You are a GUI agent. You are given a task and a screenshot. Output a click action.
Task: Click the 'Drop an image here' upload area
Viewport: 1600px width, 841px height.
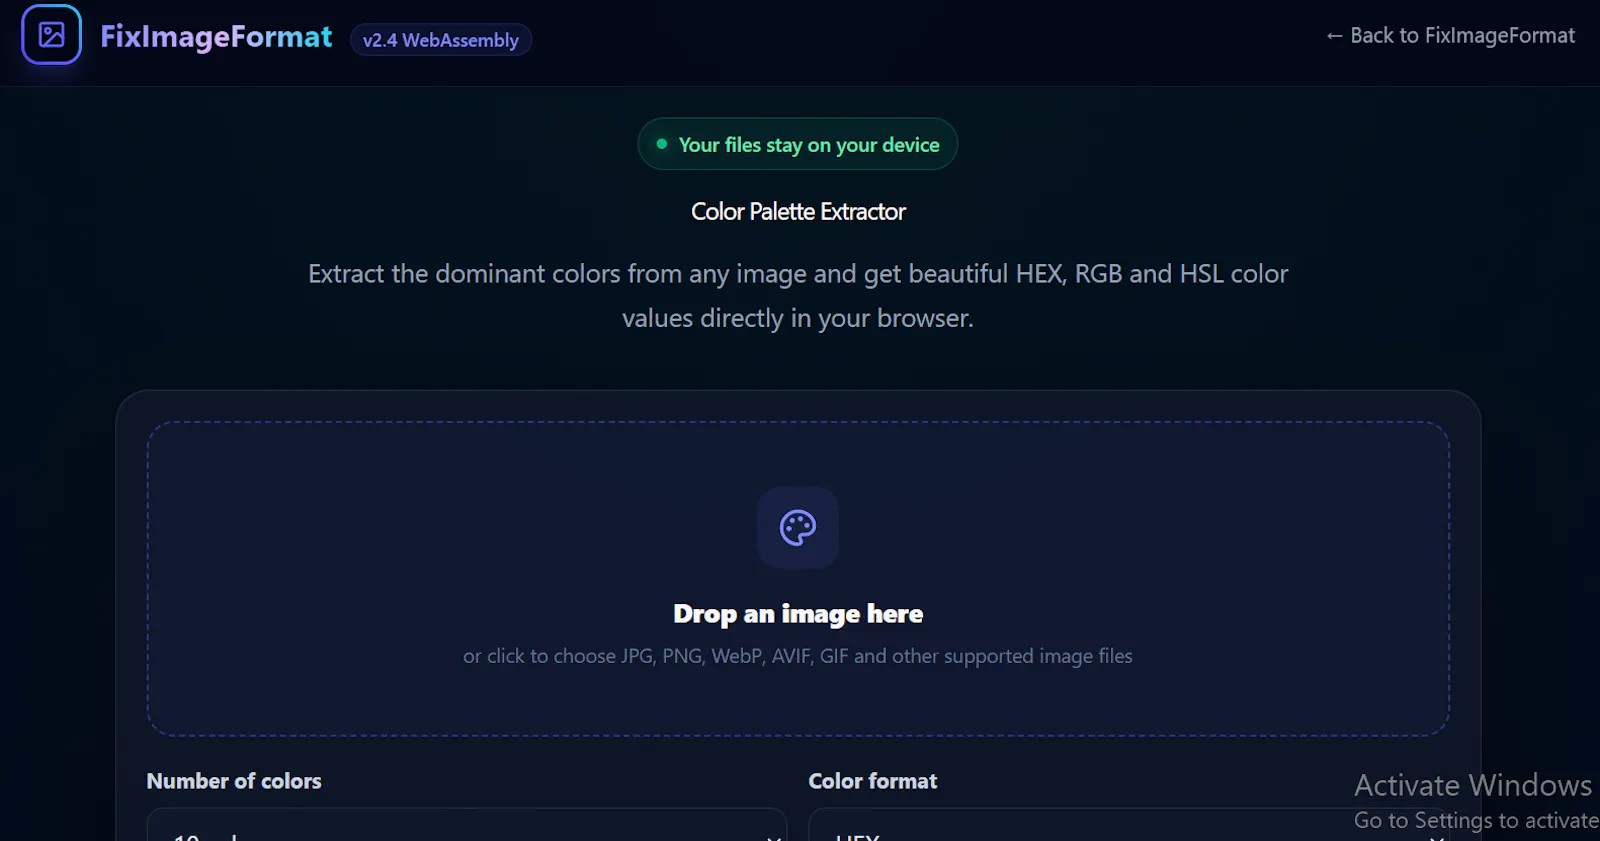pyautogui.click(x=798, y=579)
